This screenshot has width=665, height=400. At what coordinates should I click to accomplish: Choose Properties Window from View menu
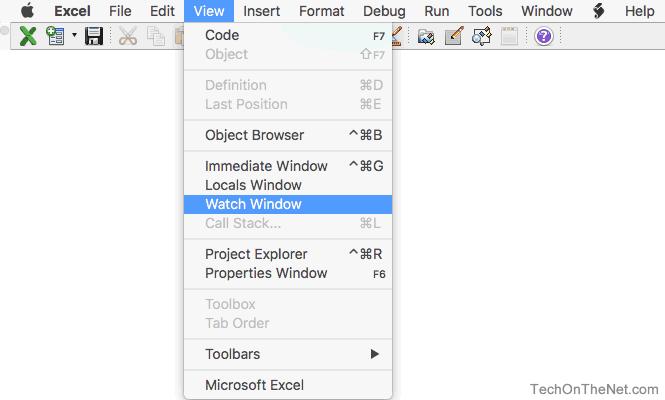[x=288, y=273]
